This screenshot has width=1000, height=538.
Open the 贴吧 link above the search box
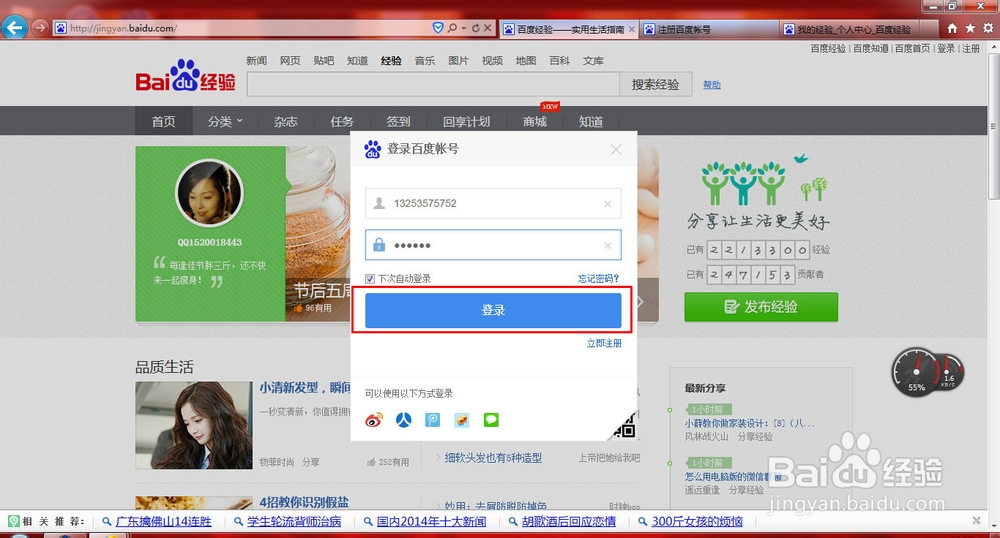pyautogui.click(x=323, y=61)
